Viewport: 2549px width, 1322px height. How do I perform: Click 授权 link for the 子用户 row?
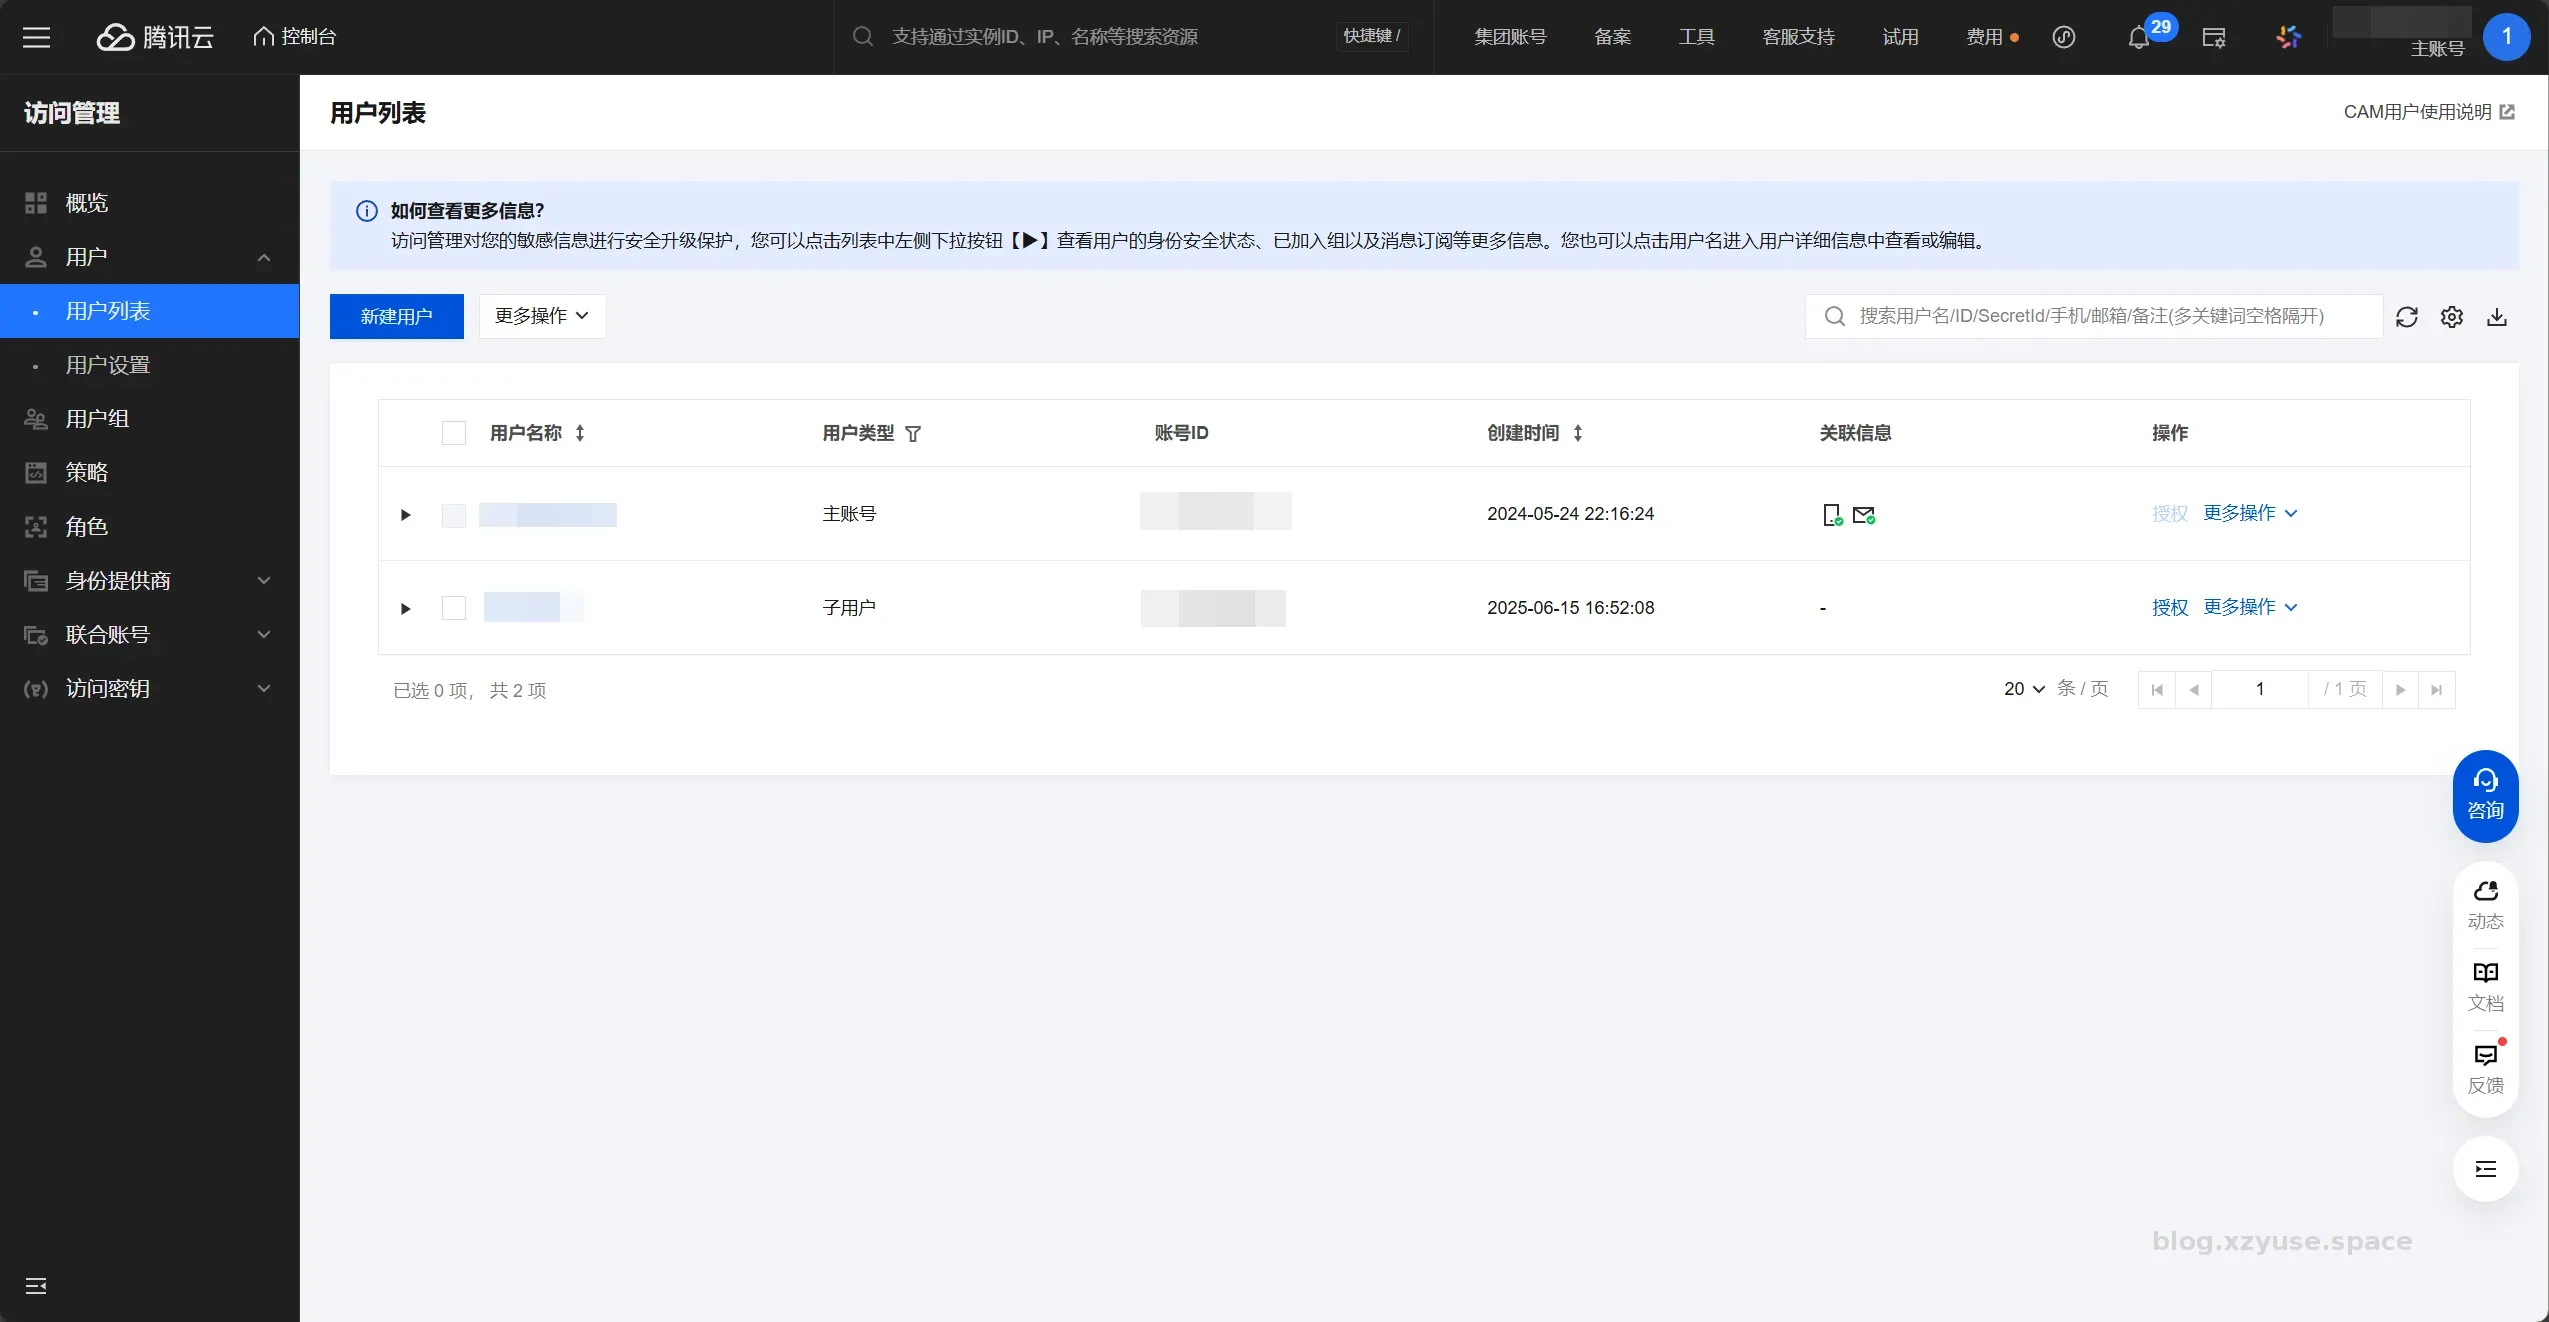(x=2169, y=607)
